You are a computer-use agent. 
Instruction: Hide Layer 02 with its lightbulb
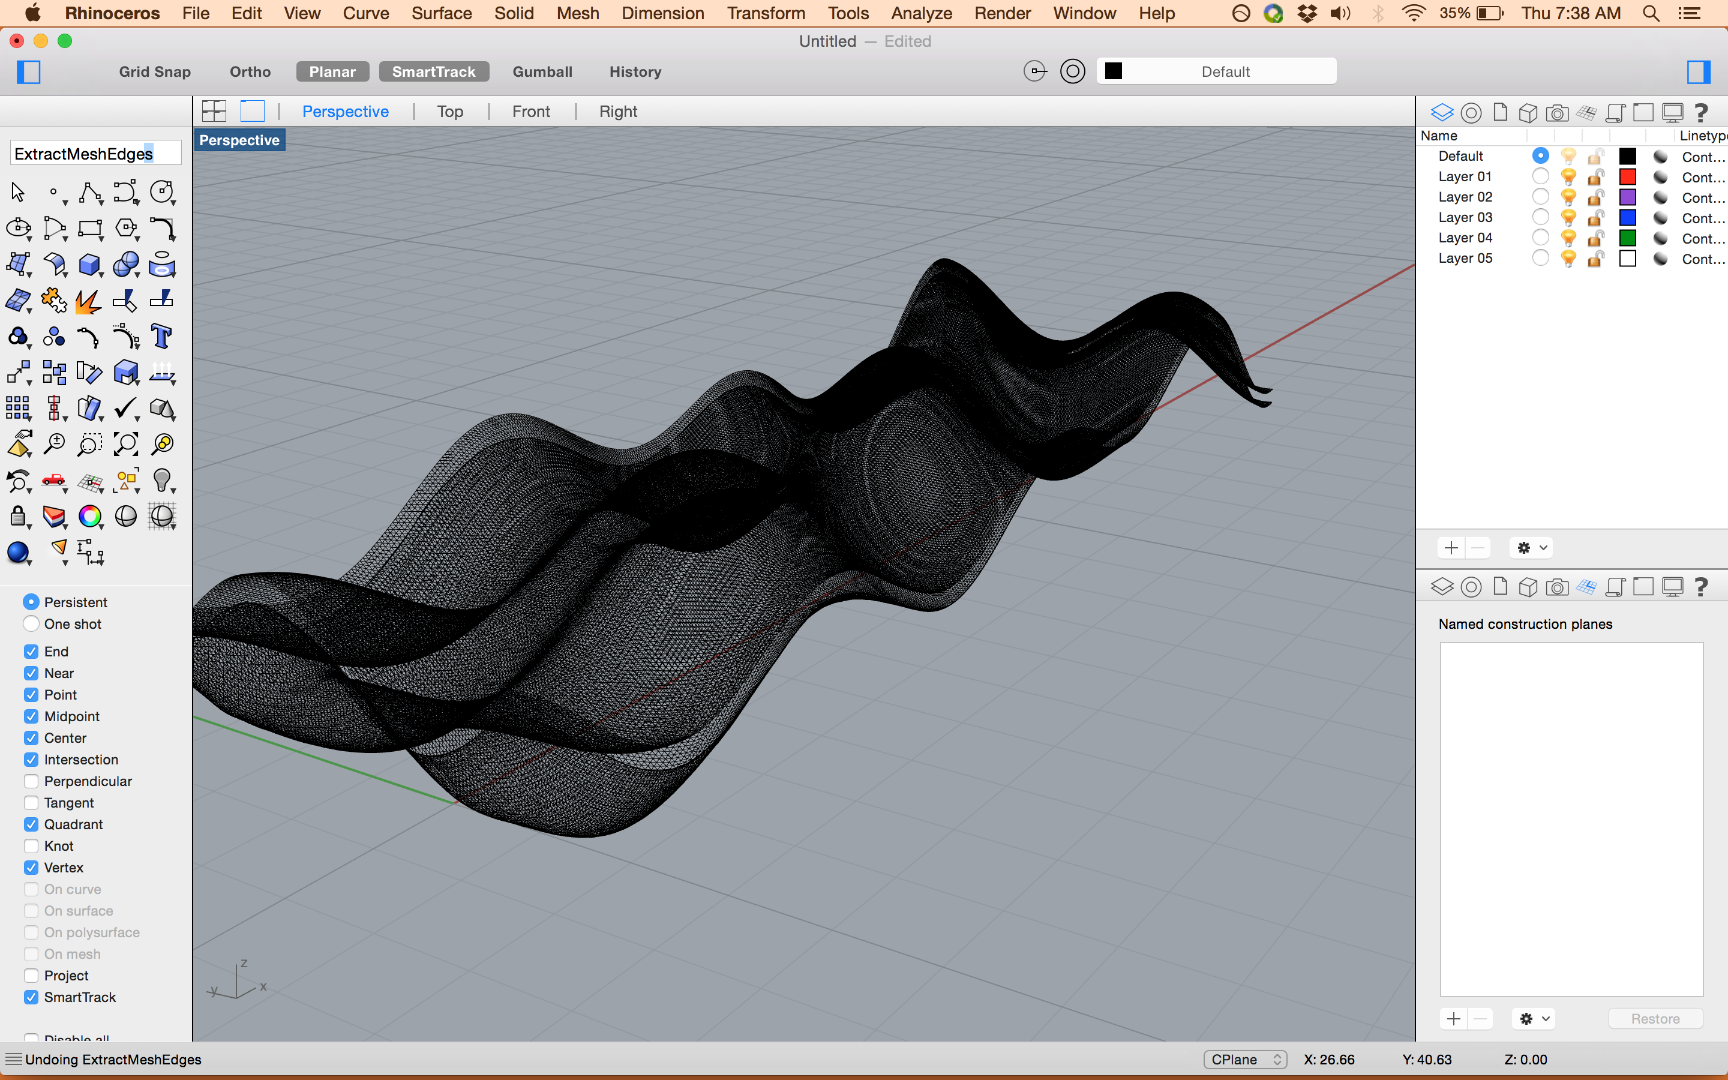pyautogui.click(x=1568, y=196)
